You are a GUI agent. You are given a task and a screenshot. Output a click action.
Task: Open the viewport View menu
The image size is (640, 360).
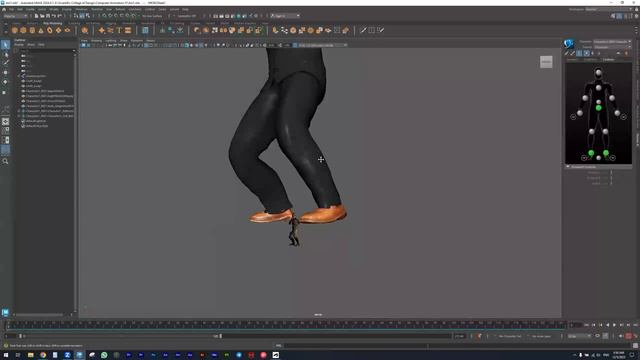click(x=84, y=40)
